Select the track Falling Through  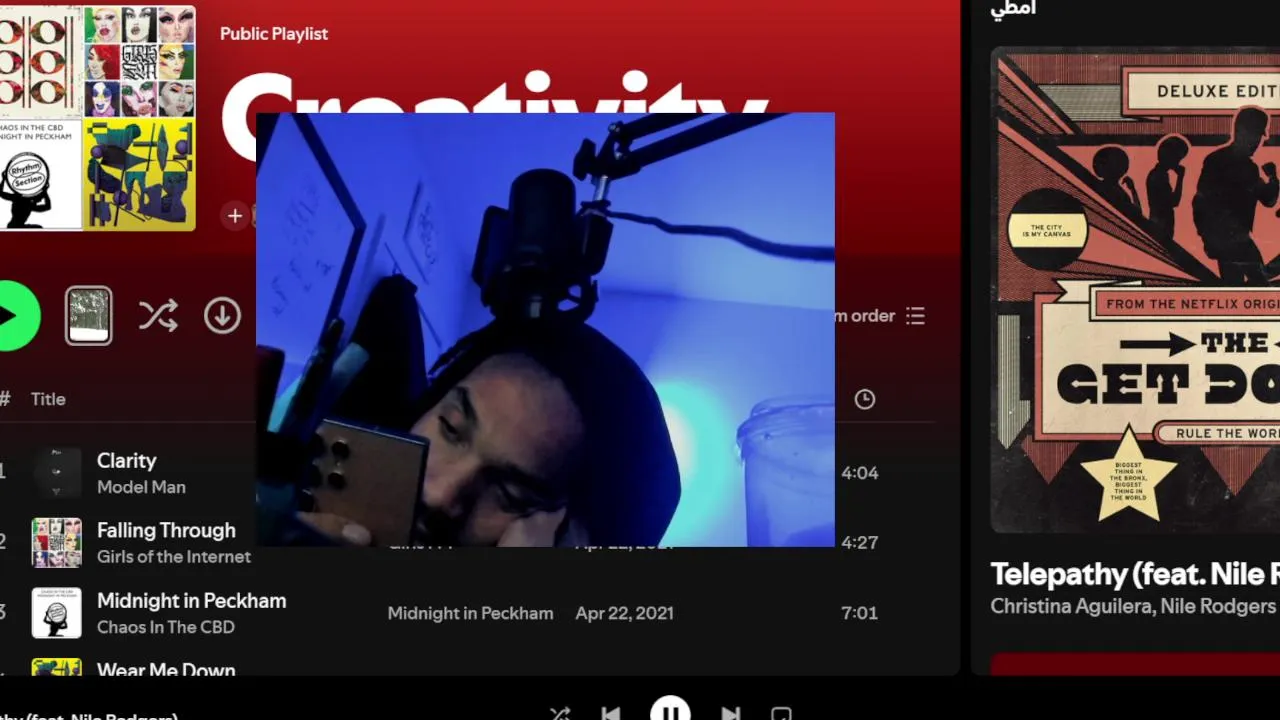(x=166, y=531)
